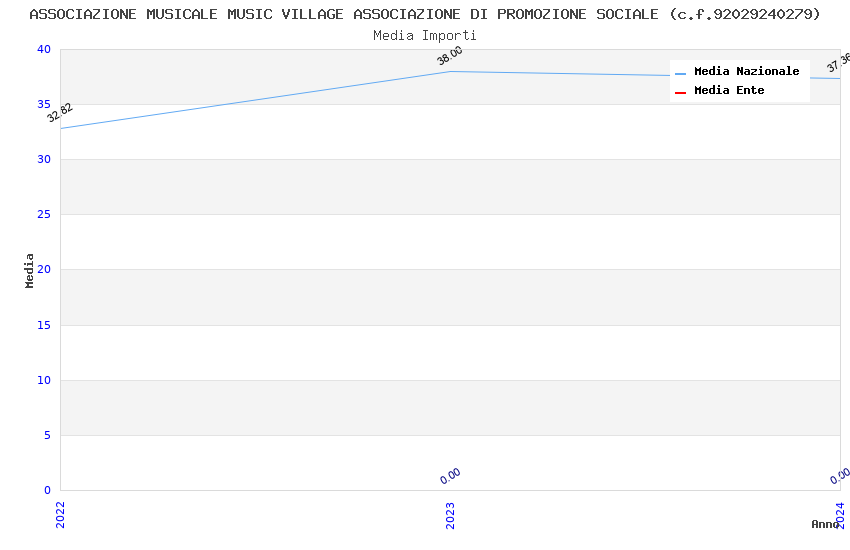850x550 pixels.
Task: Click the 5 tick on the Media axis
Action: tap(46, 435)
